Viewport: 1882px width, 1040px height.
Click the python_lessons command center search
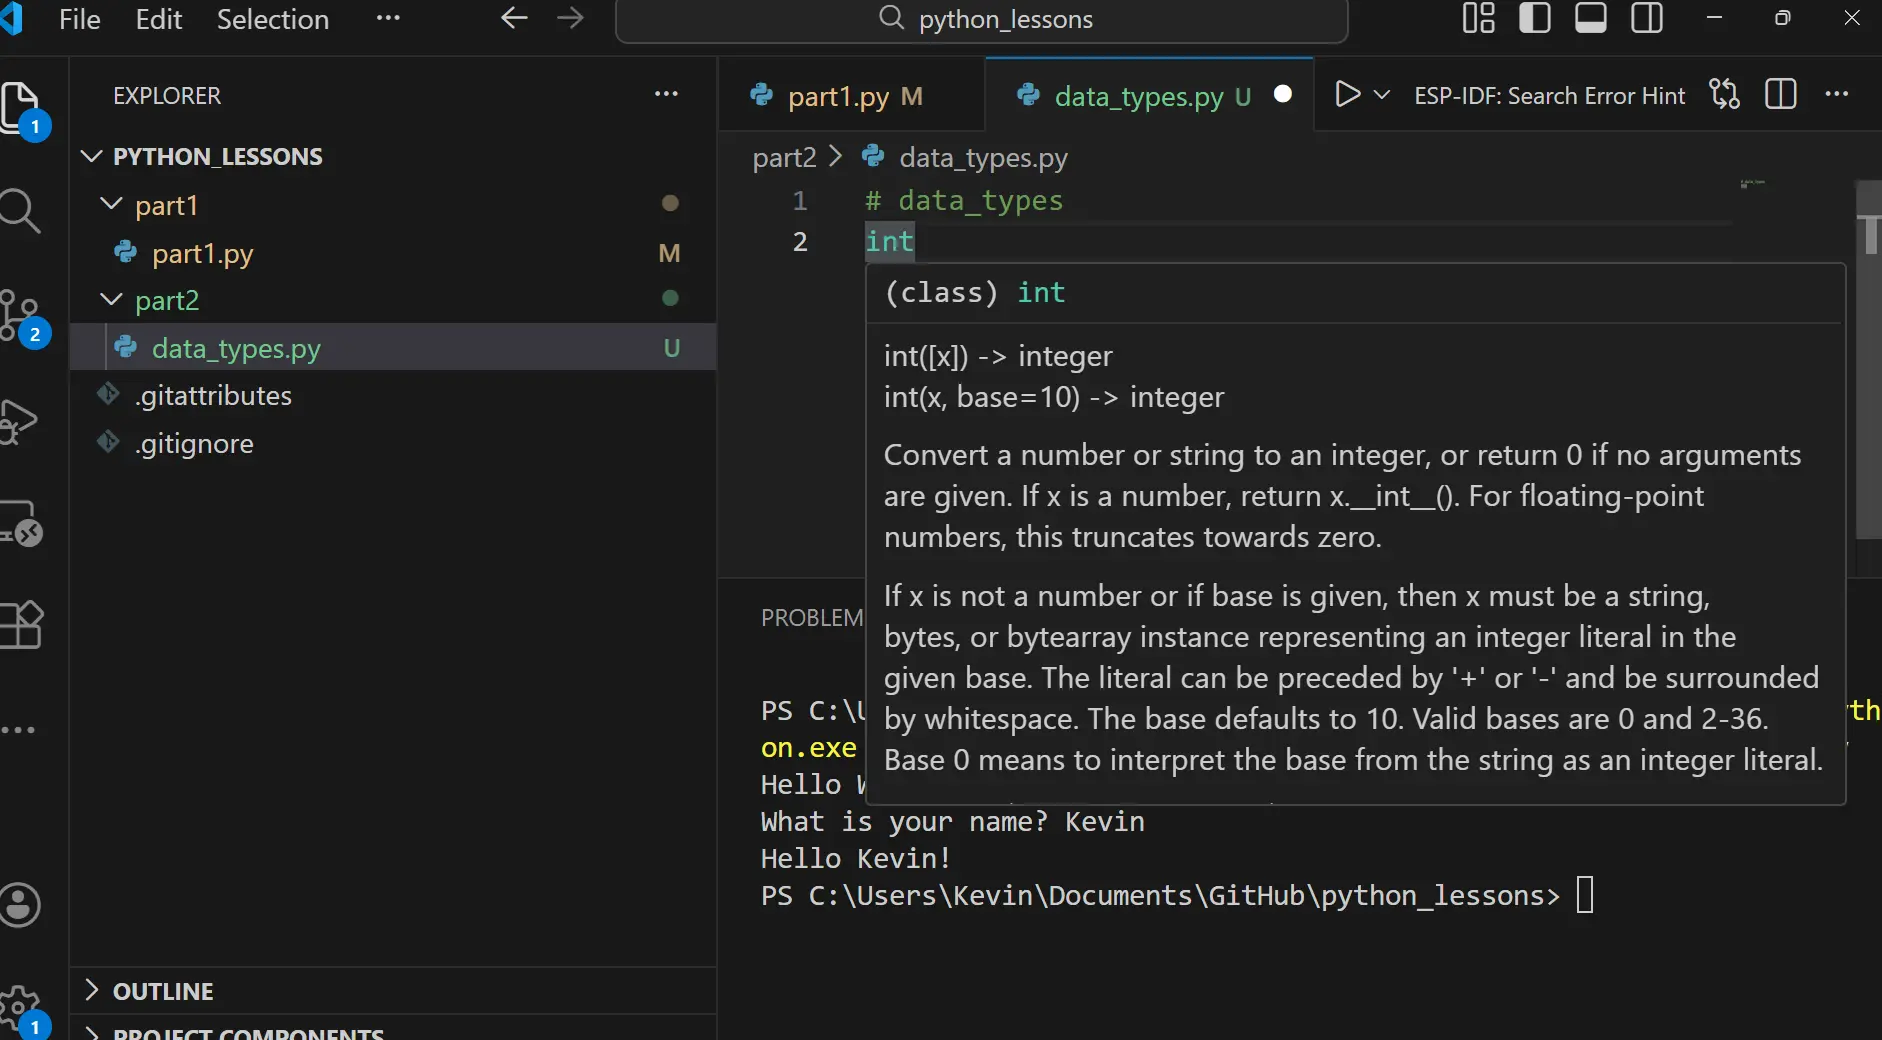(982, 20)
